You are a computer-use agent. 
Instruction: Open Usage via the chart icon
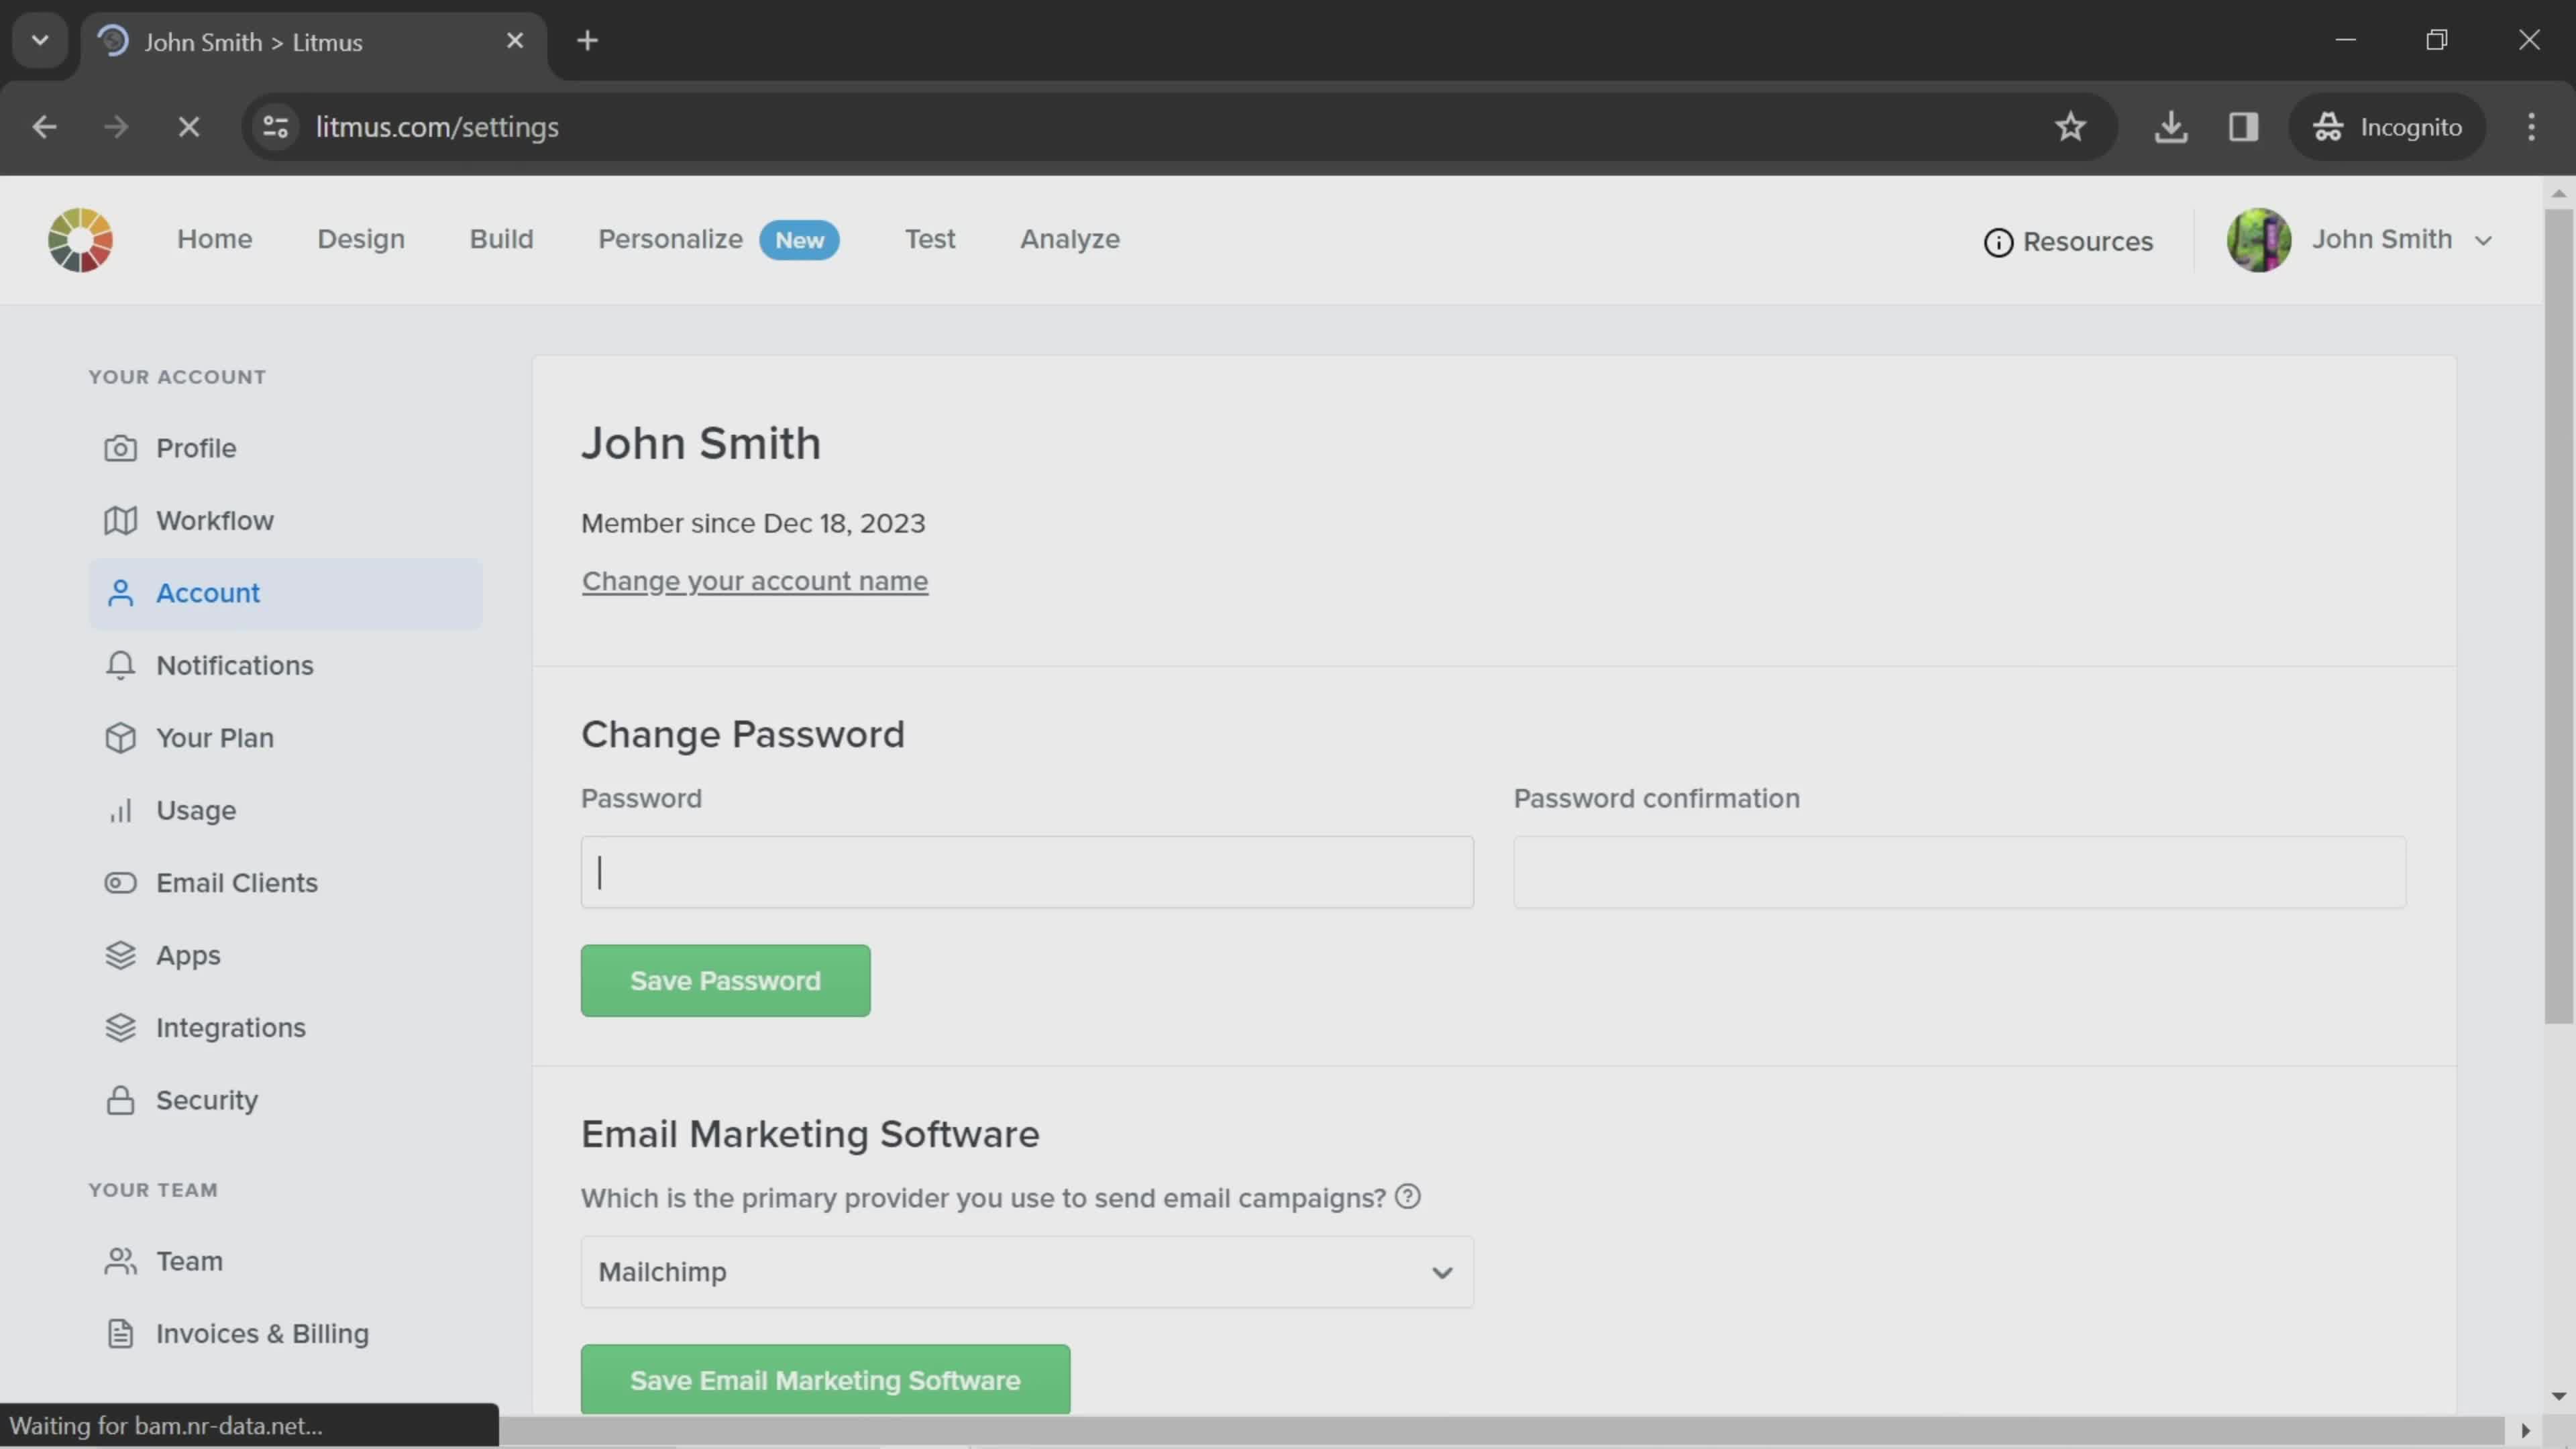(120, 810)
